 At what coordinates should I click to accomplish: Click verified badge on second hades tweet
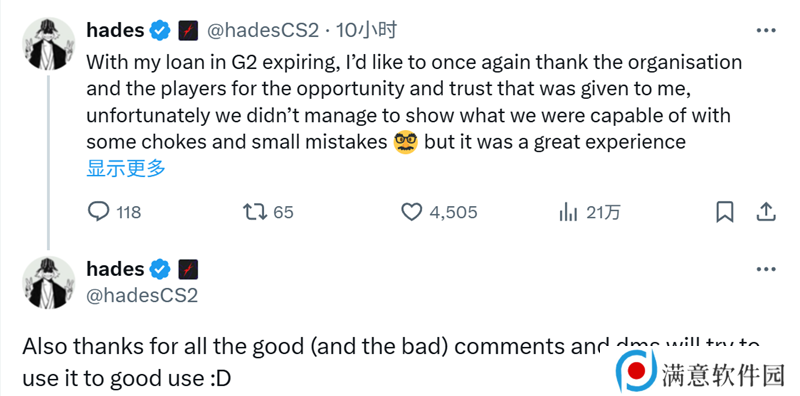coord(160,269)
